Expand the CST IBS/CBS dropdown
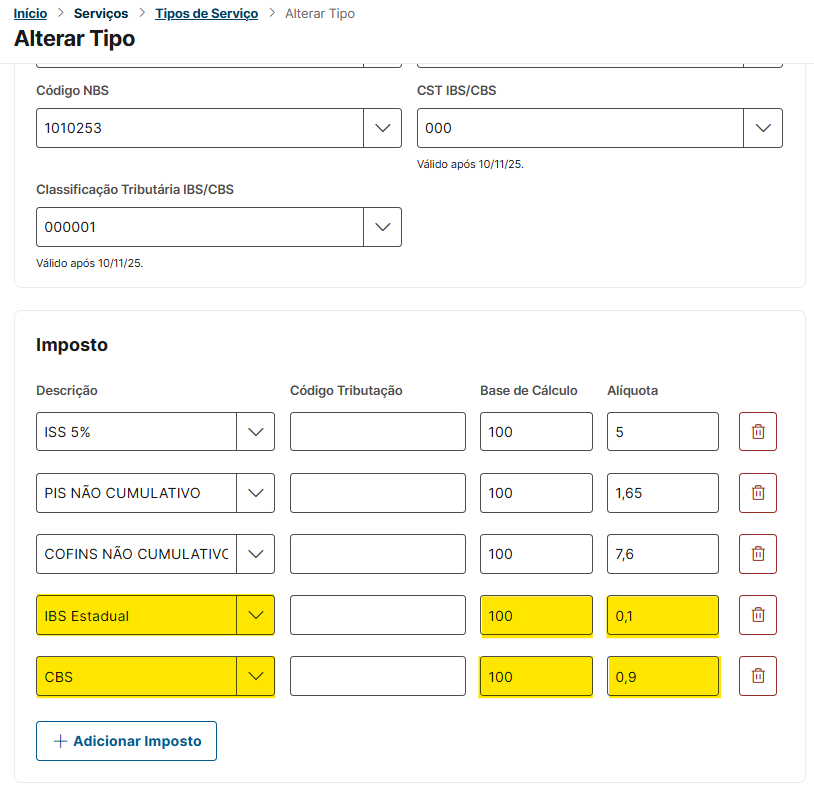This screenshot has width=814, height=796. (x=763, y=128)
